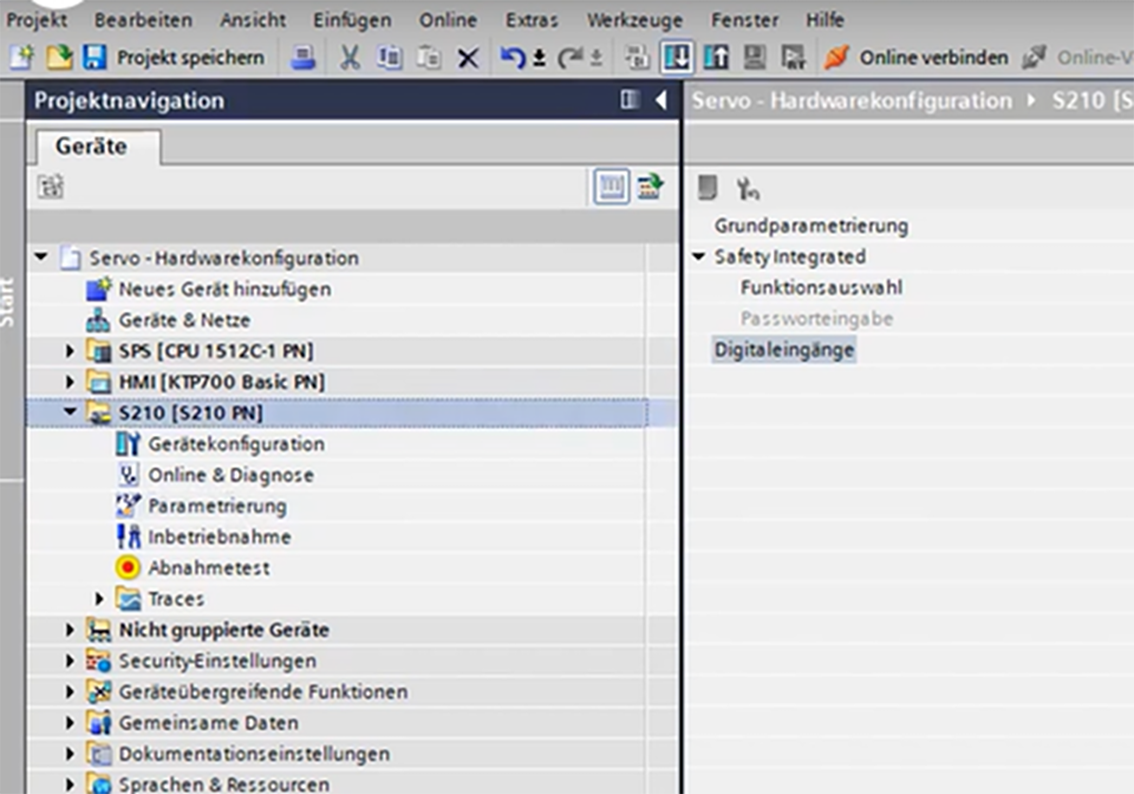Click the Cut scissors icon
Screen dimensions: 1134x794
350,57
